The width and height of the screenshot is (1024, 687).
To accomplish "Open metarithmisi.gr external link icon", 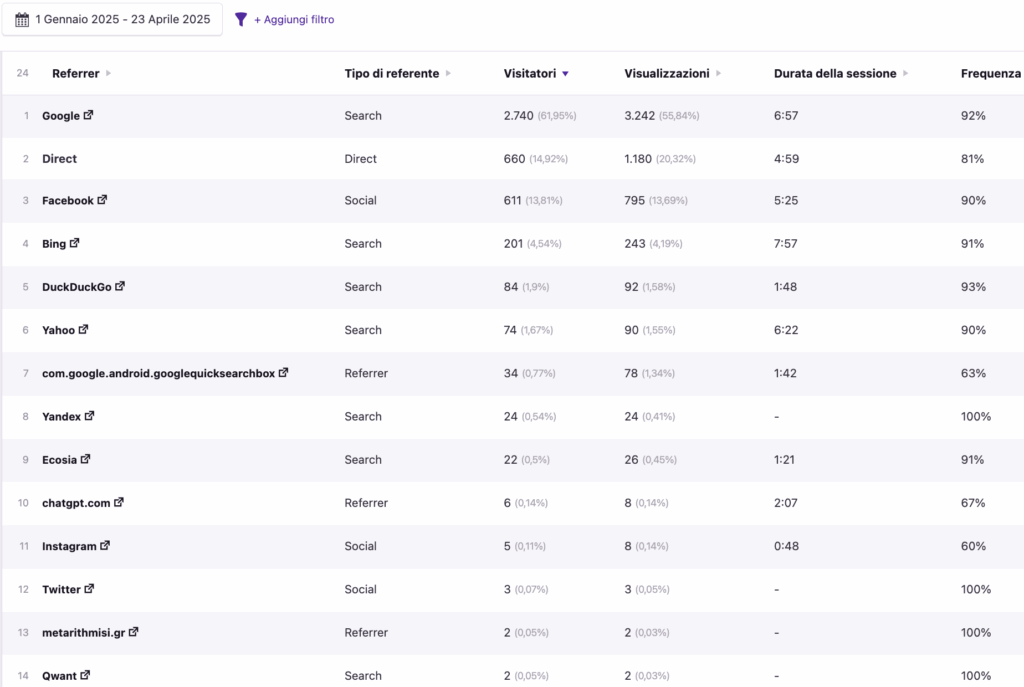I will [134, 631].
